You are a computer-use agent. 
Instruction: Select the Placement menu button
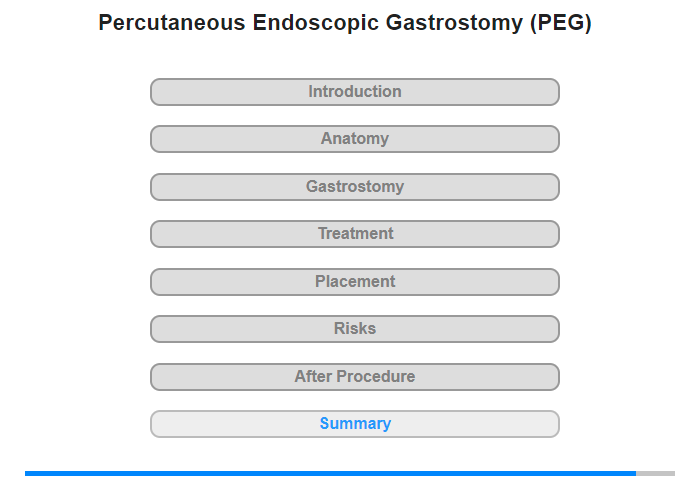tap(355, 282)
